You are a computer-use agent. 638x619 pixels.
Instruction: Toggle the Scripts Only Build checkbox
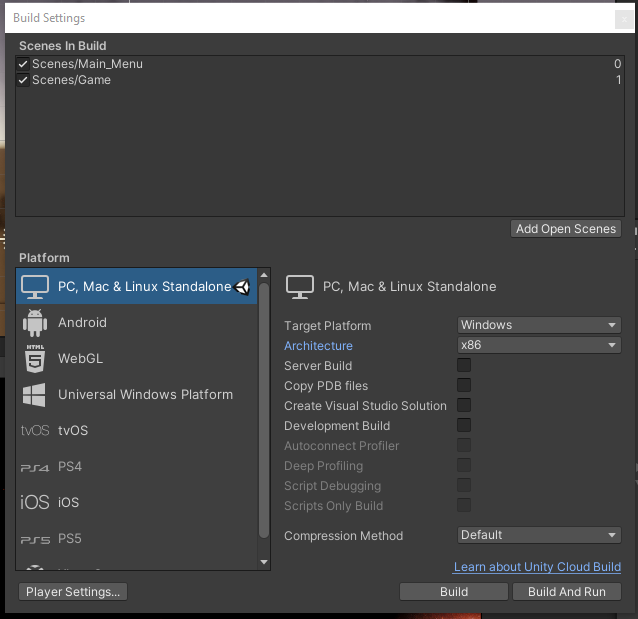click(464, 505)
